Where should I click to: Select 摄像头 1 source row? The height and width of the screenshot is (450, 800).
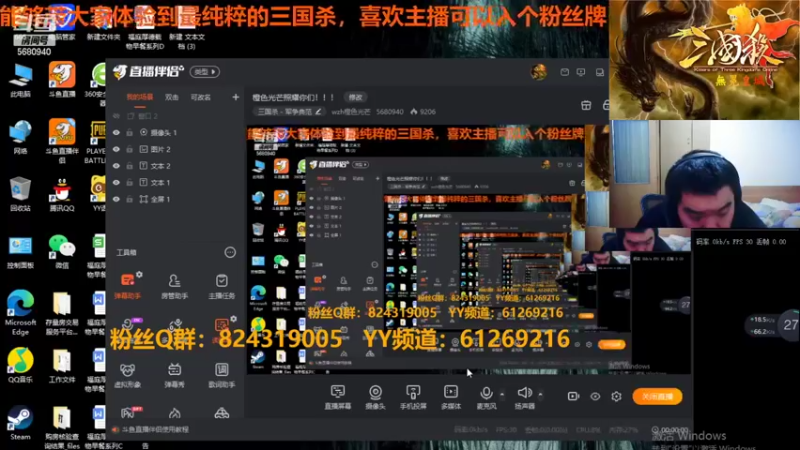[x=176, y=133]
